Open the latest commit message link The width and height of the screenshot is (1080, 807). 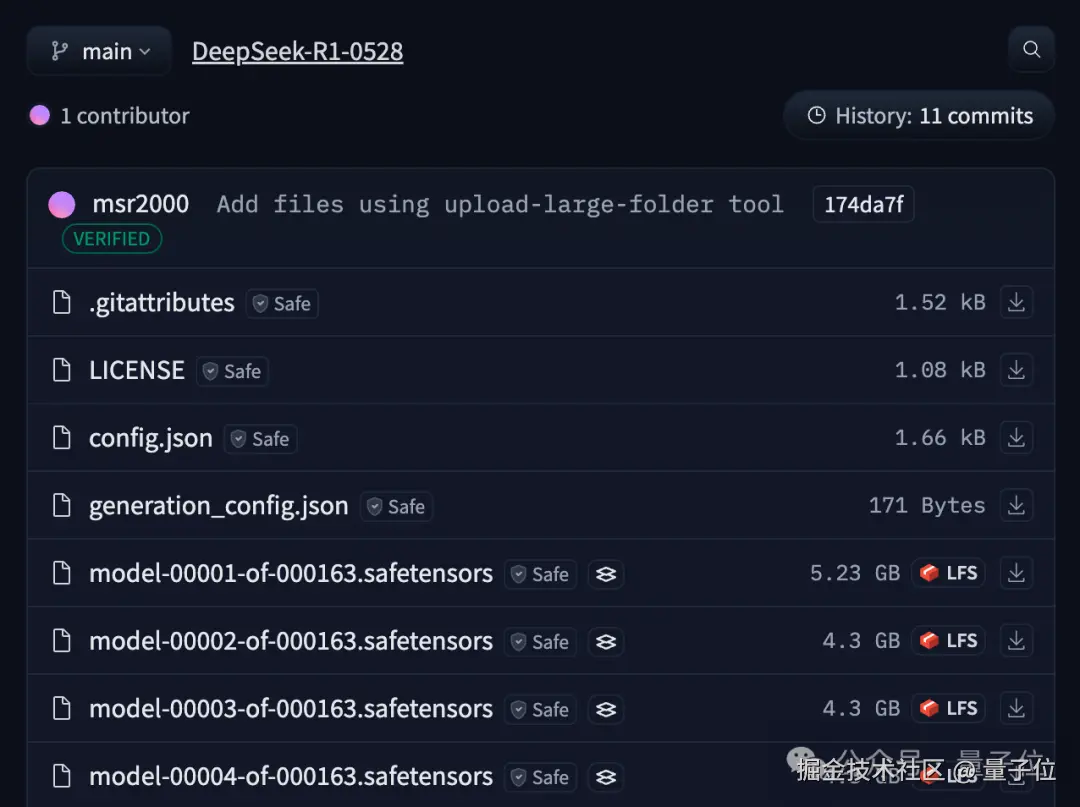pos(500,205)
